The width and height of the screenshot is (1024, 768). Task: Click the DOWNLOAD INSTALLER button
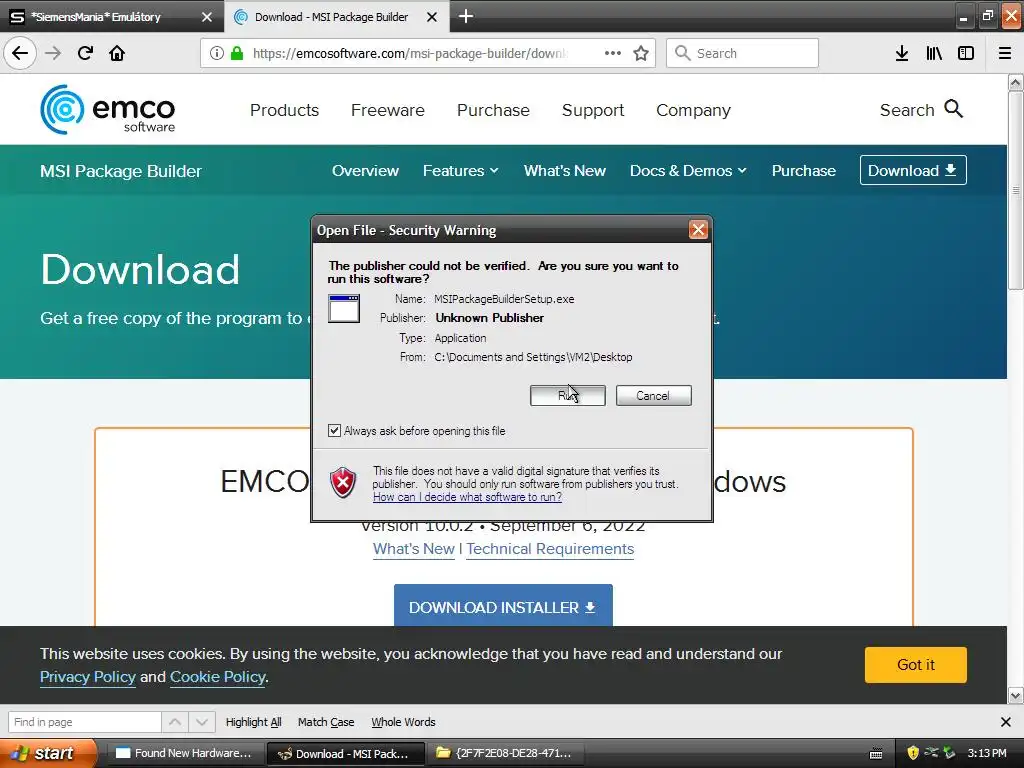coord(503,606)
